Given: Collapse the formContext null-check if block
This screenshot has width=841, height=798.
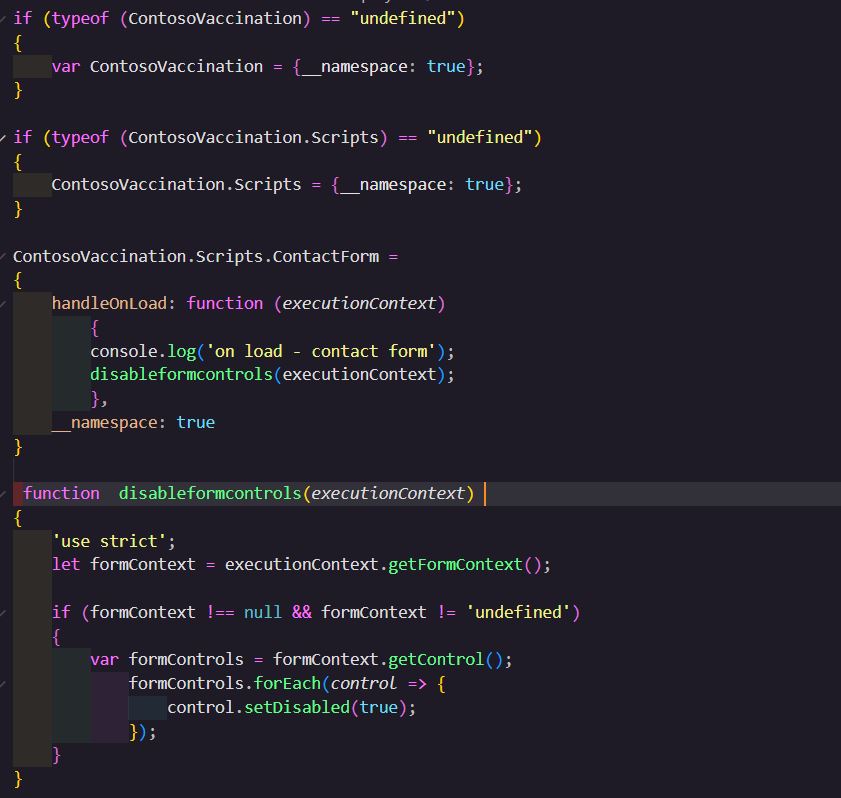Looking at the screenshot, I should pyautogui.click(x=4, y=612).
